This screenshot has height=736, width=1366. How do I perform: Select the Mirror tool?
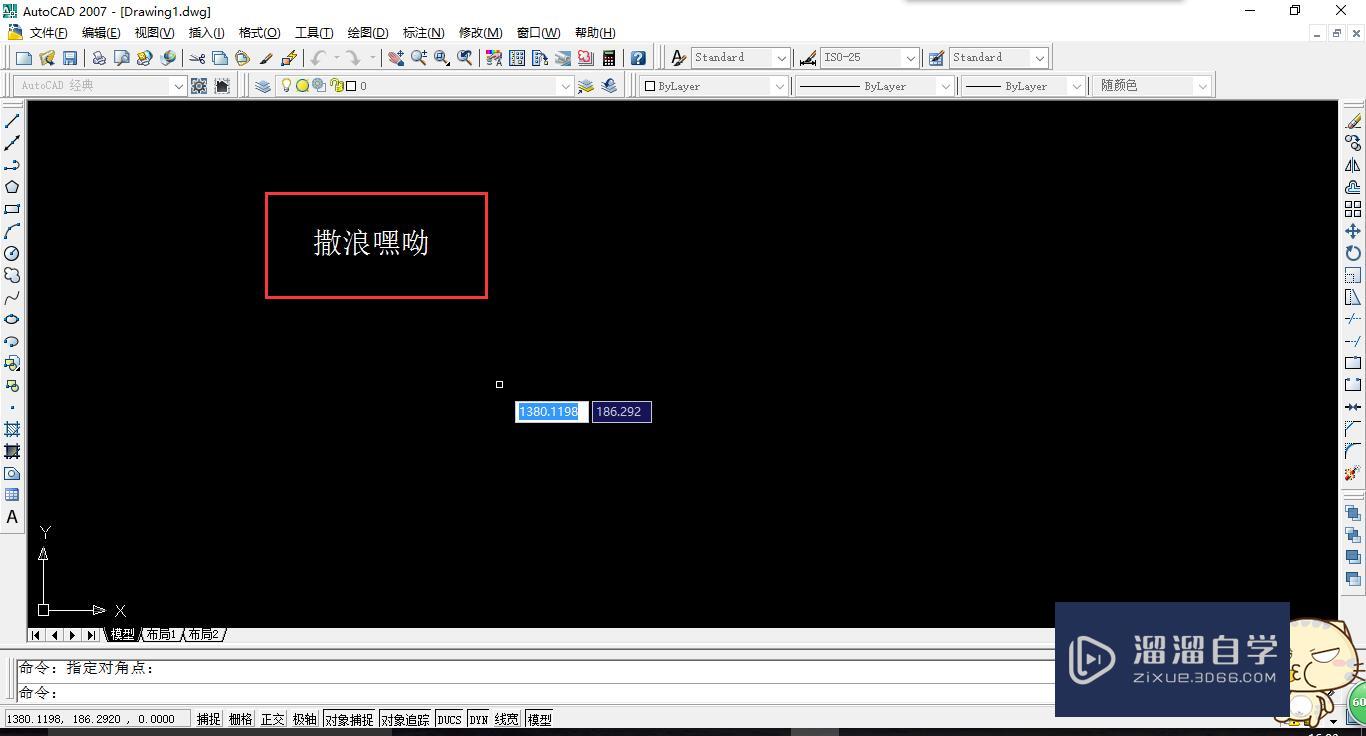click(x=1353, y=165)
